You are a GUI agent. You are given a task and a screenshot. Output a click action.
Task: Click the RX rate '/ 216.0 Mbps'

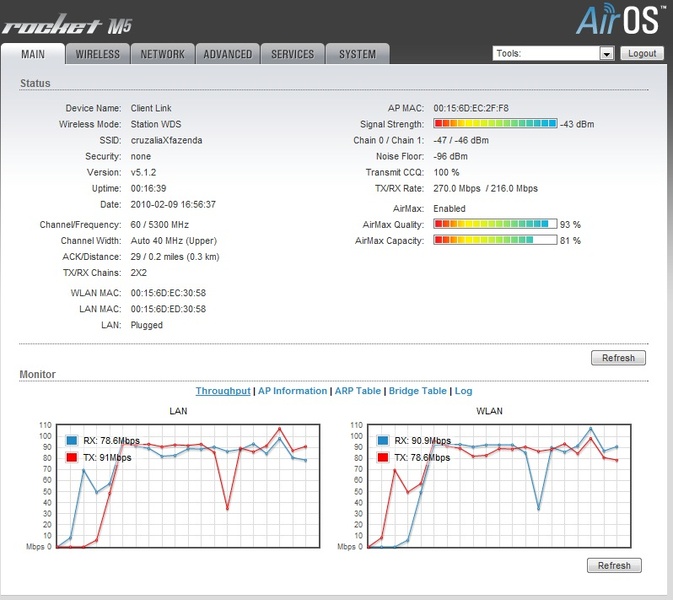click(x=512, y=188)
